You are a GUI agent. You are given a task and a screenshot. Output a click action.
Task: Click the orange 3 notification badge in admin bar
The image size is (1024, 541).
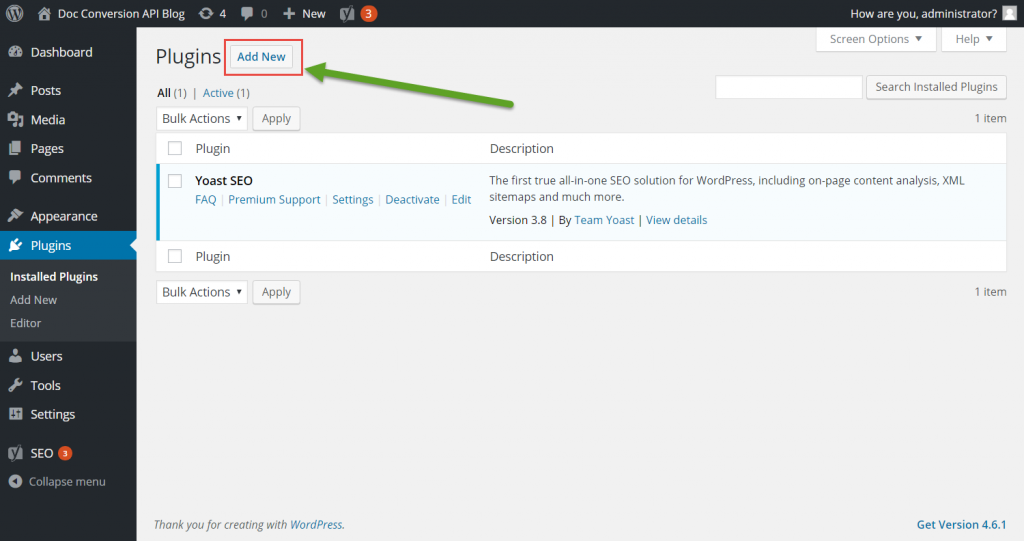(368, 14)
